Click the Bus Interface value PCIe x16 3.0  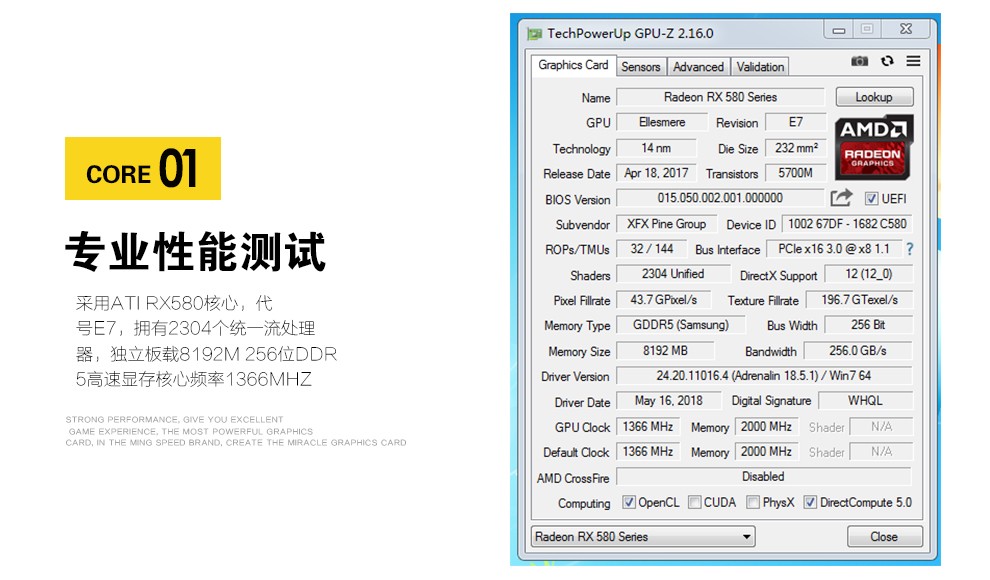point(834,249)
